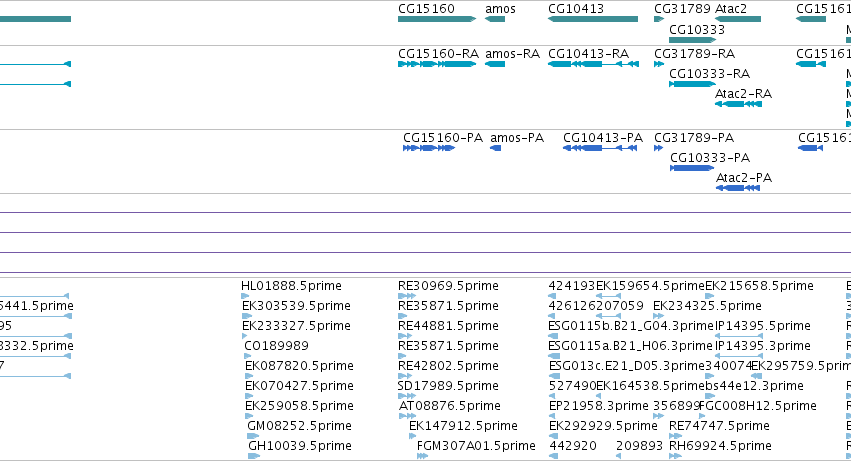
Task: Click the CG10333-RA transcript label
Action: [x=709, y=74]
